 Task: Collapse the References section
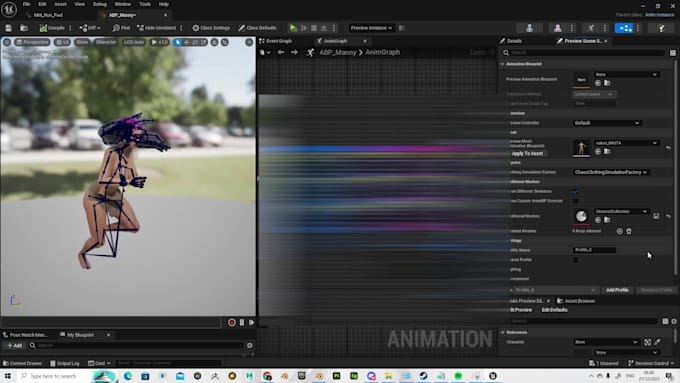point(502,332)
